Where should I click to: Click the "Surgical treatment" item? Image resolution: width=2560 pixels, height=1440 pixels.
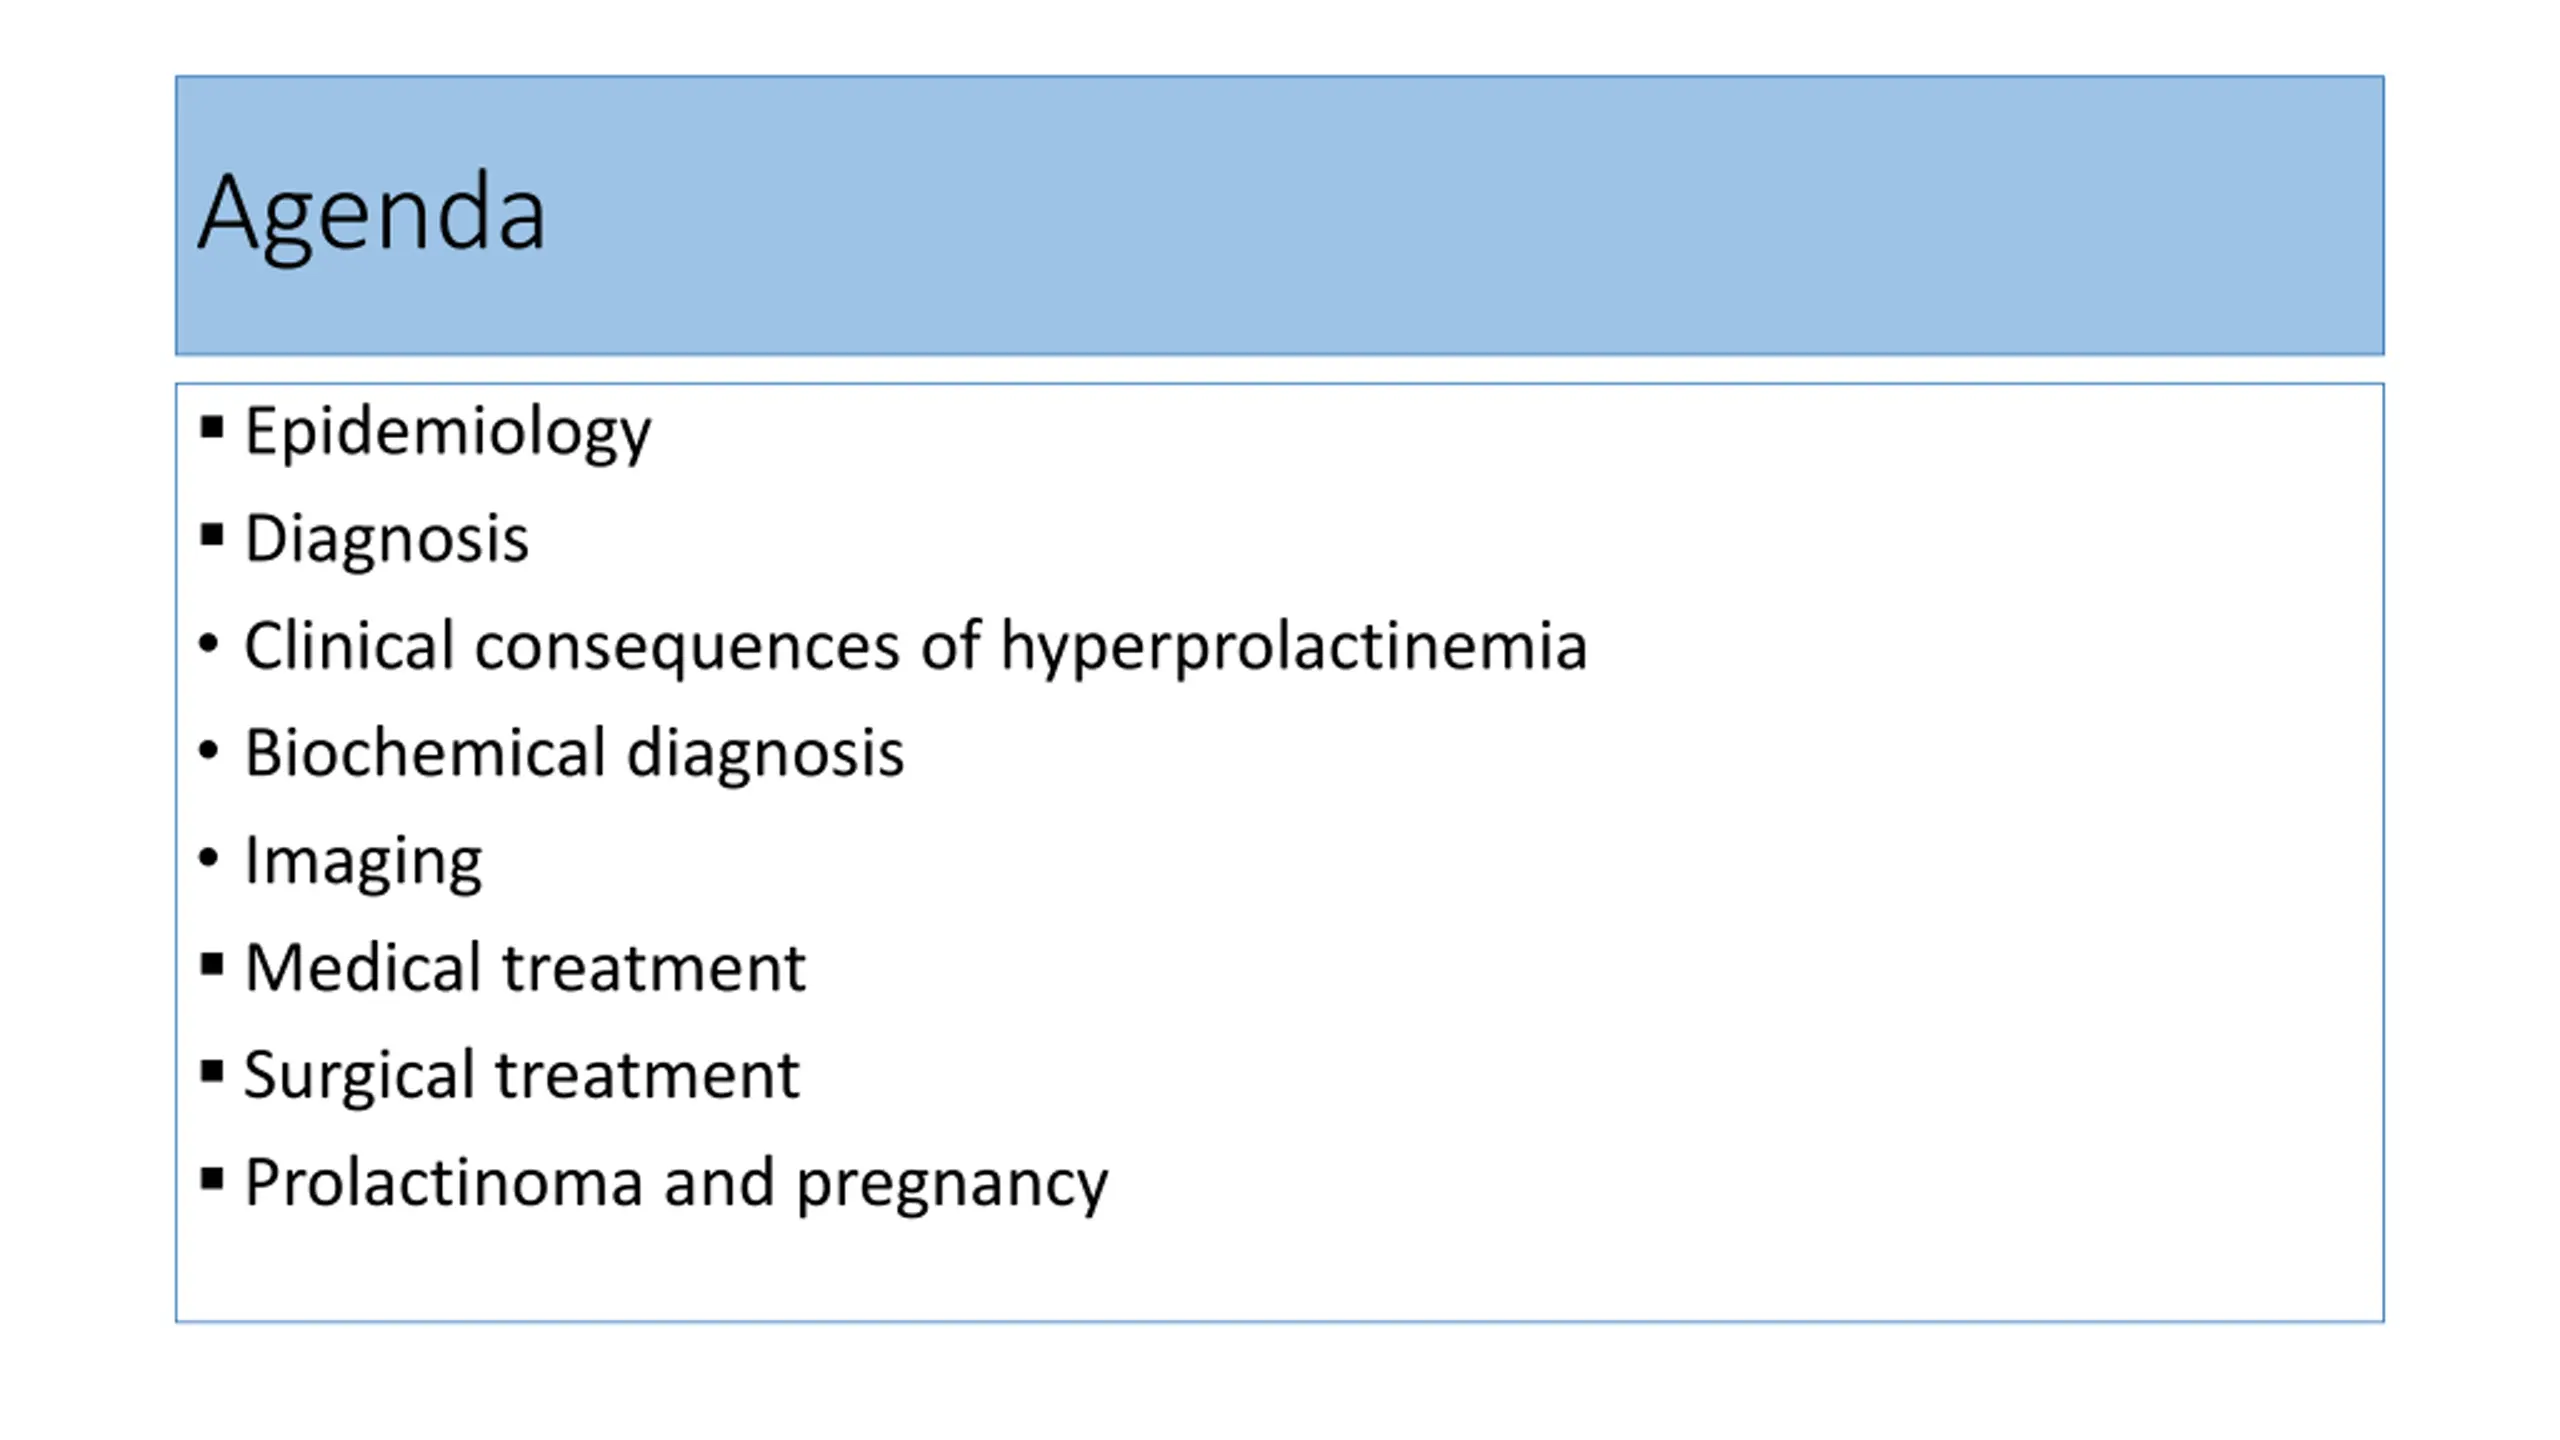point(521,1076)
